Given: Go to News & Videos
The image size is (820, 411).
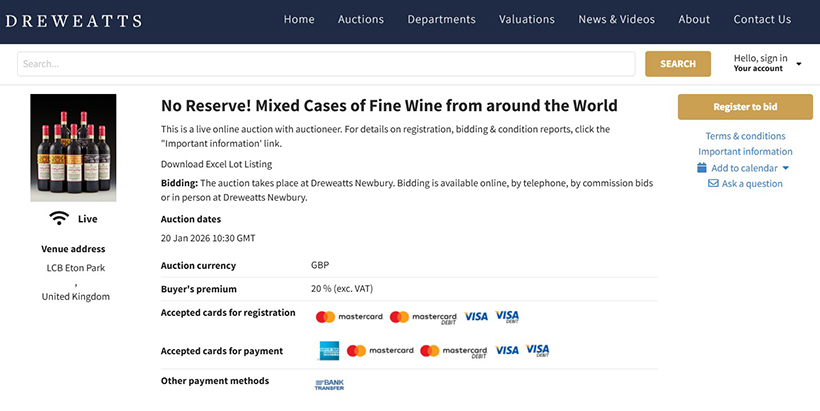Looking at the screenshot, I should [617, 19].
